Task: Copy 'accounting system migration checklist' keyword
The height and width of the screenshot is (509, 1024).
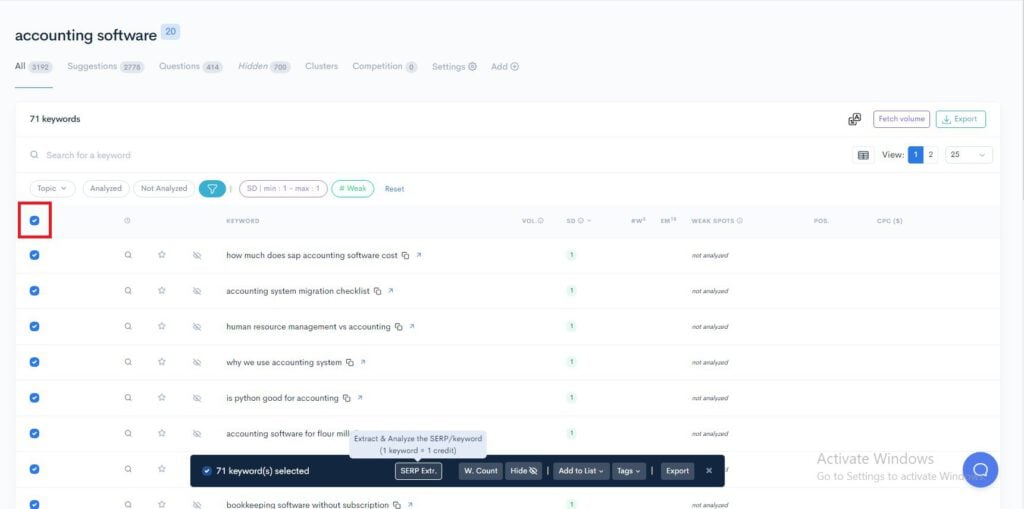Action: pos(377,291)
